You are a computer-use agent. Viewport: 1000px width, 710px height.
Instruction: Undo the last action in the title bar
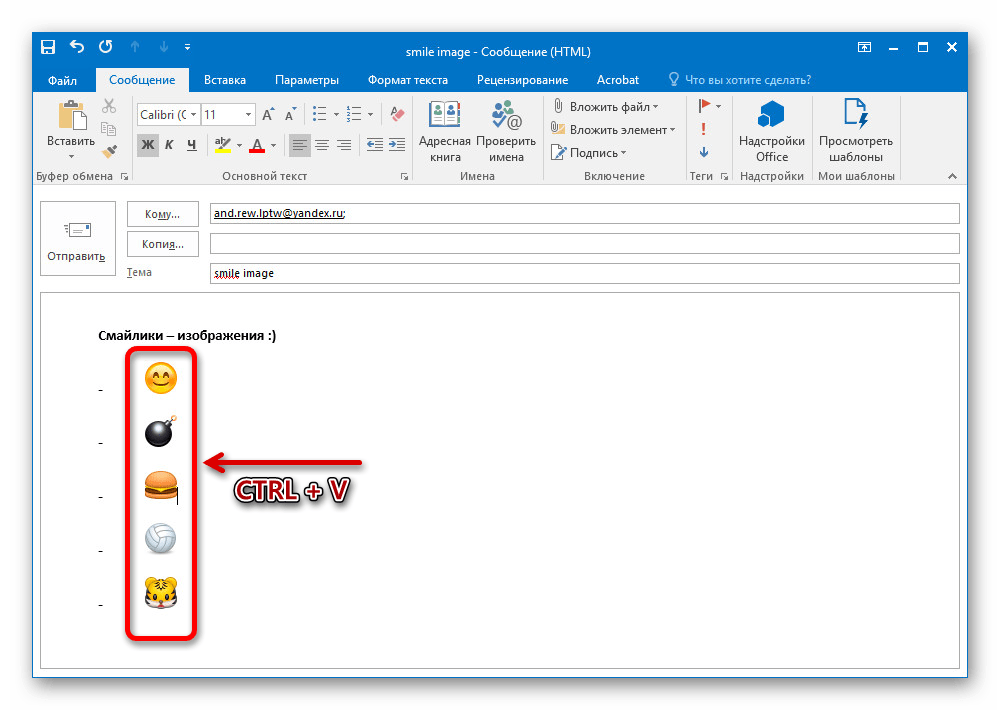[77, 47]
